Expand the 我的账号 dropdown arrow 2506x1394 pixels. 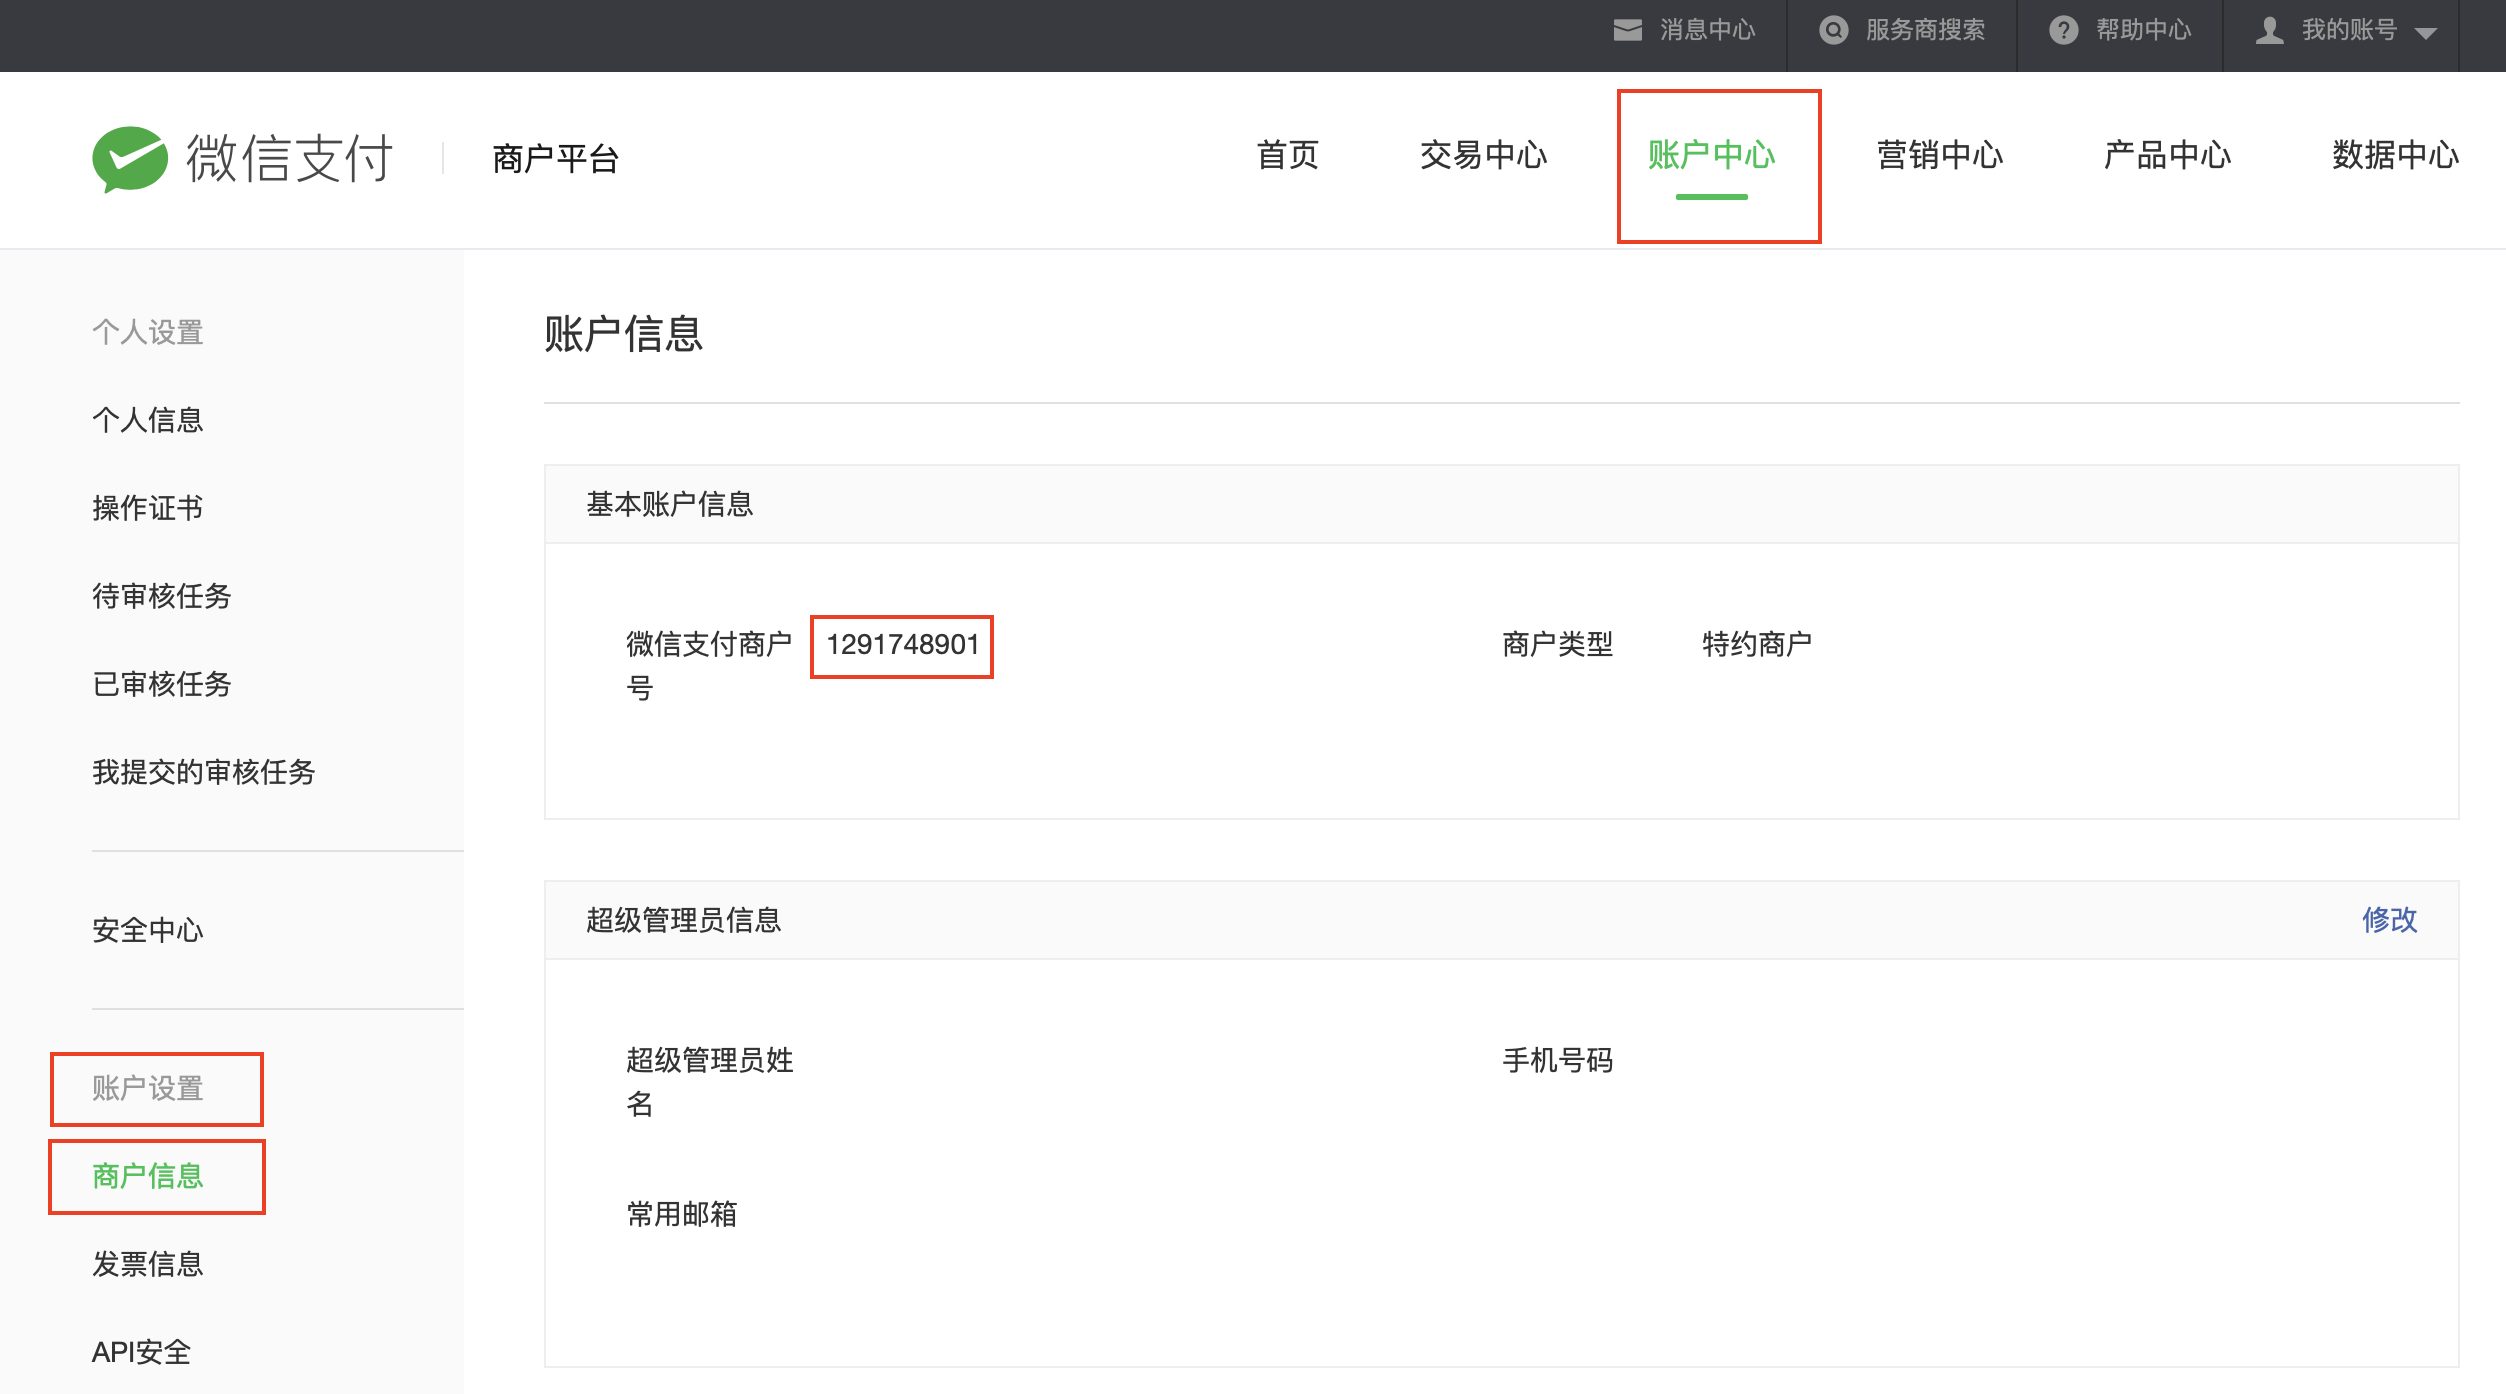pos(2425,33)
